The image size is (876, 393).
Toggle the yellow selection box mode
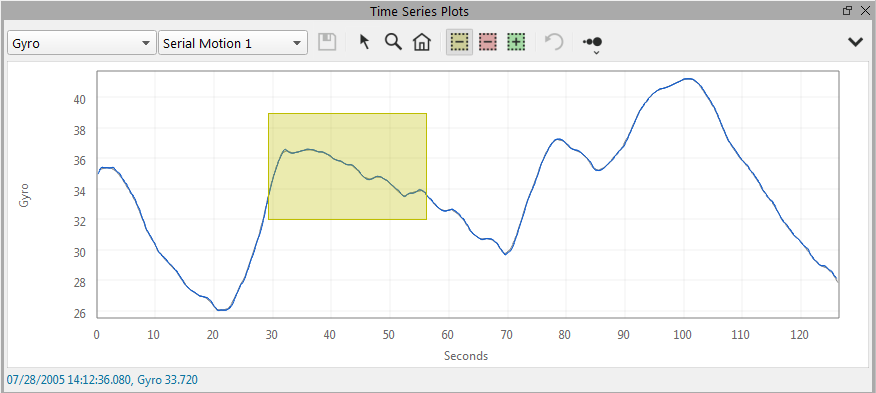460,42
